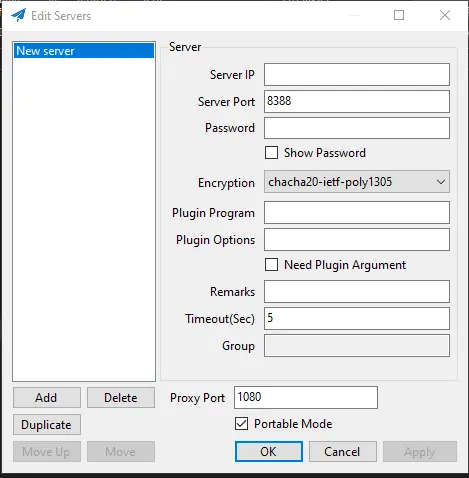Image resolution: width=469 pixels, height=478 pixels.
Task: Click the Plugin Program input field
Action: [x=357, y=212]
